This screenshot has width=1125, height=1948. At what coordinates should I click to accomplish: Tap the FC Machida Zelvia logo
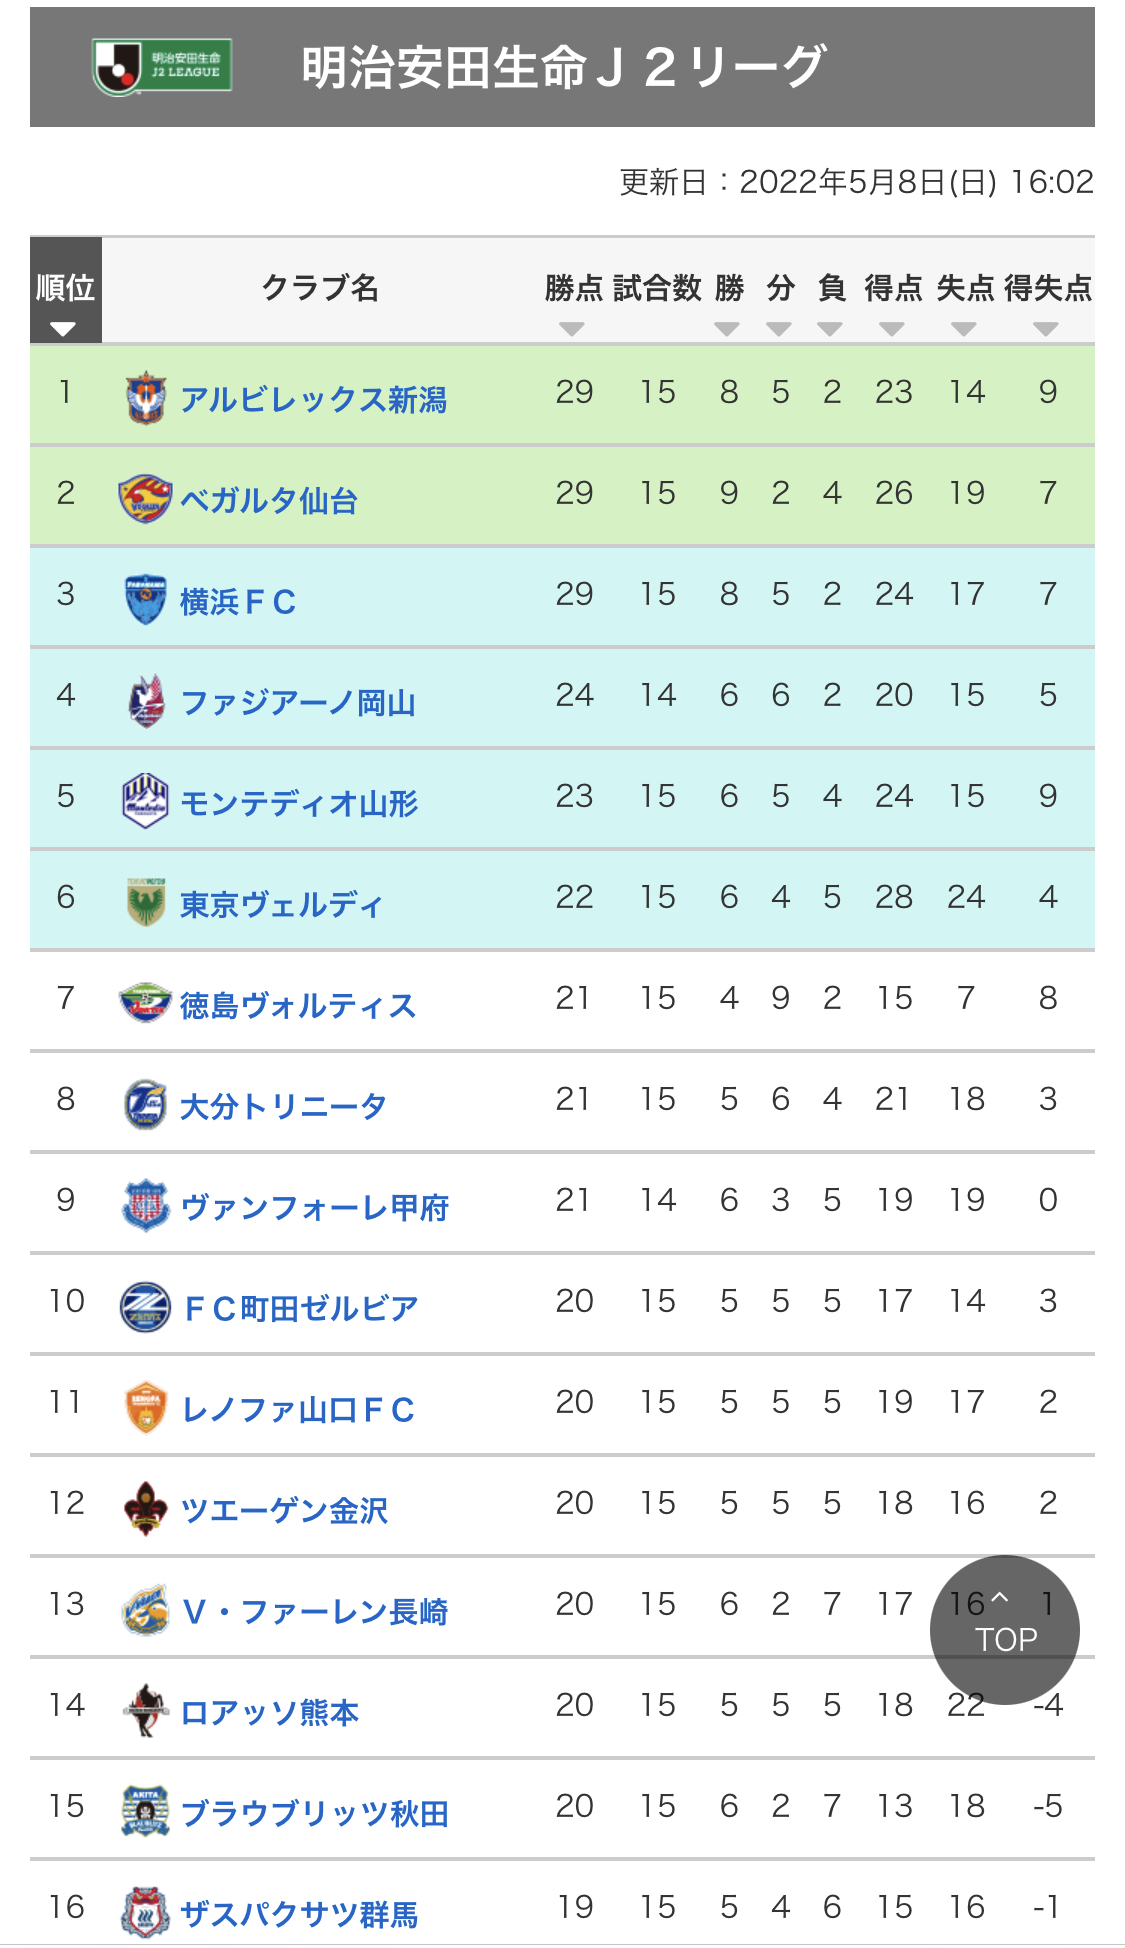[146, 1306]
